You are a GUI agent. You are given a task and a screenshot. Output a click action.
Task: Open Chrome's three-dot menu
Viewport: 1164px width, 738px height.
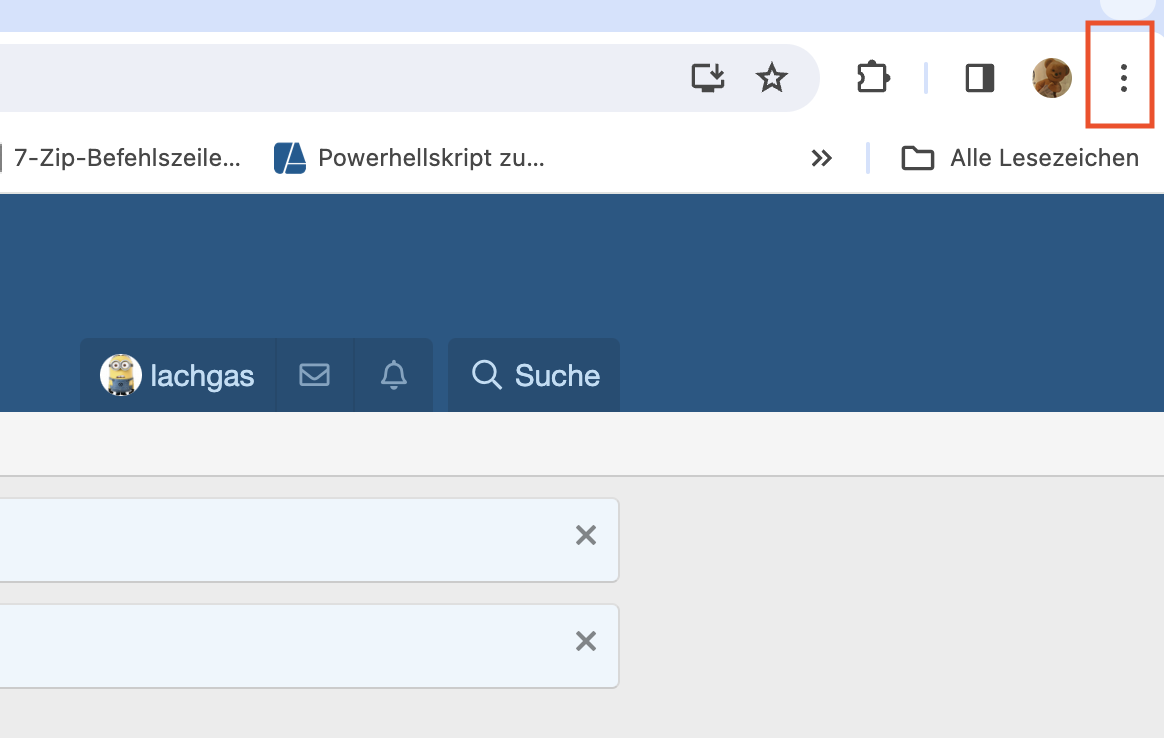1123,78
